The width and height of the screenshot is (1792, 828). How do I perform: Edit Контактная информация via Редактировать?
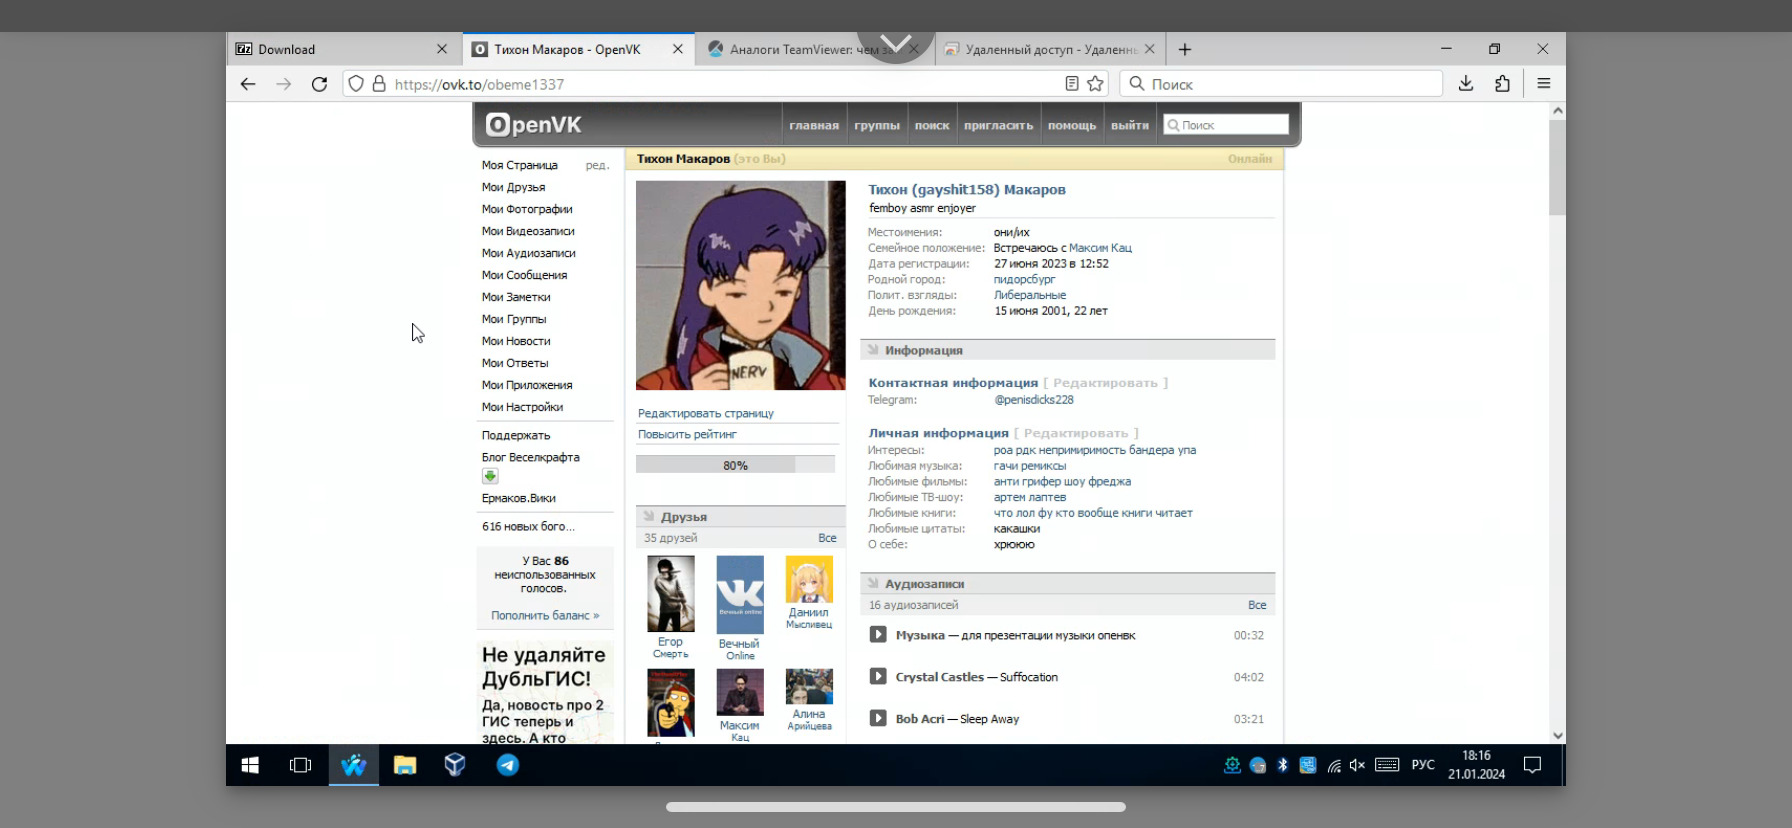[x=1105, y=383]
